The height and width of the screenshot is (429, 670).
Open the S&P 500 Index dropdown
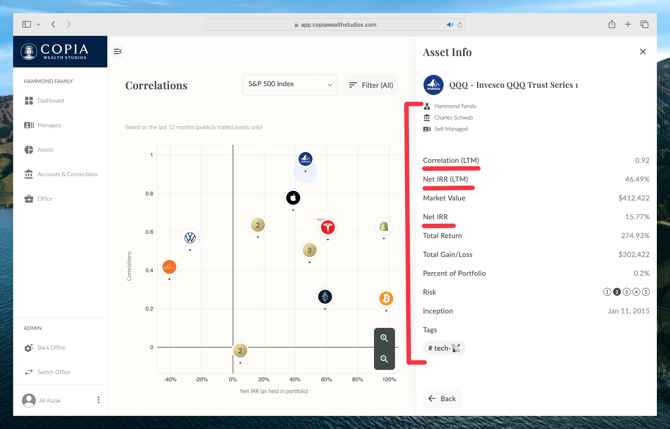coord(290,85)
